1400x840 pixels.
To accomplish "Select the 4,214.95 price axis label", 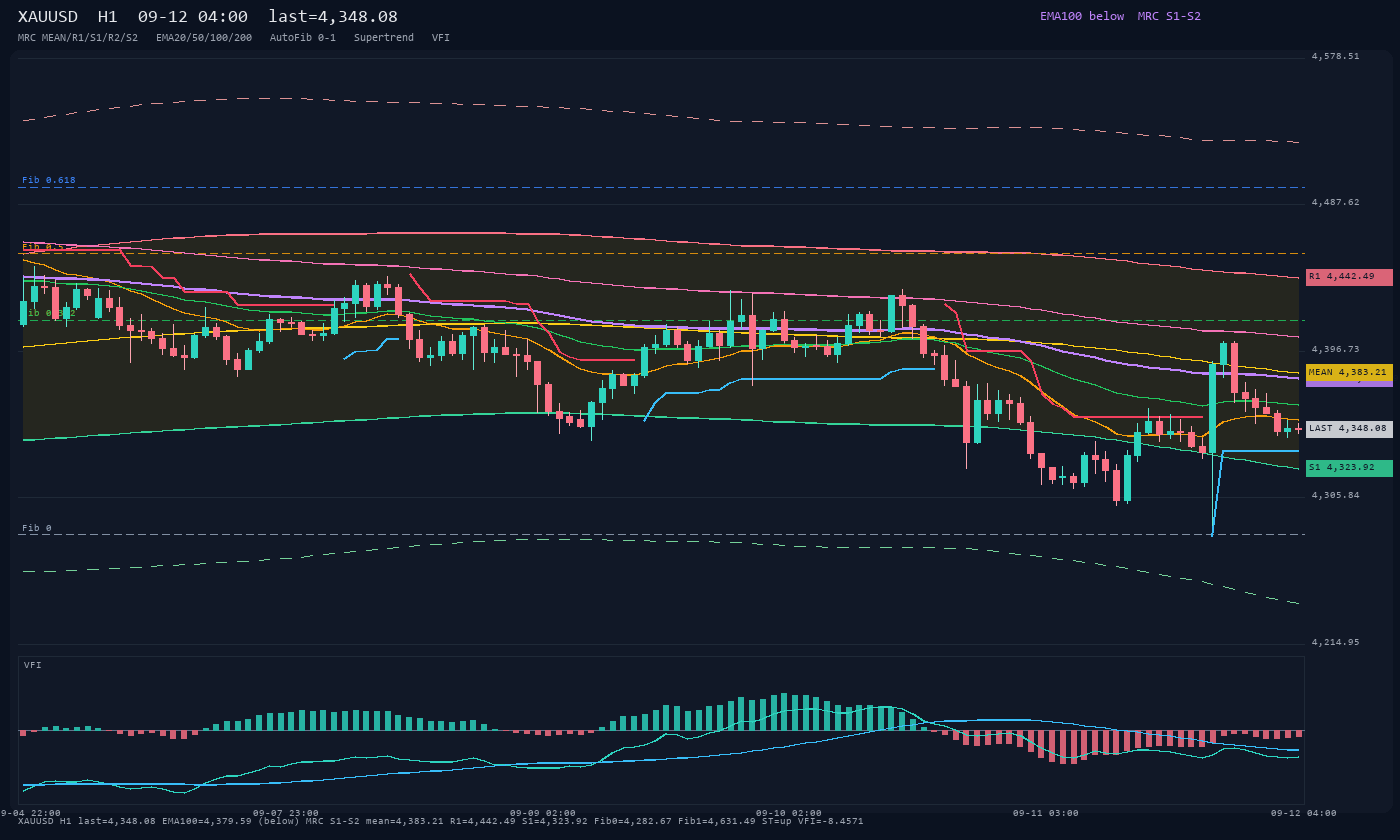I will click(1335, 642).
